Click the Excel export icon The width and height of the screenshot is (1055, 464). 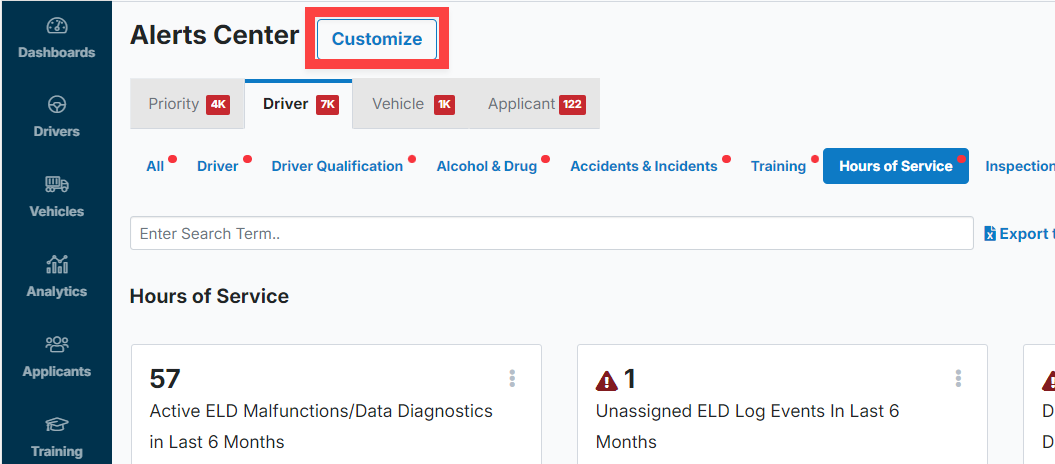pyautogui.click(x=990, y=233)
